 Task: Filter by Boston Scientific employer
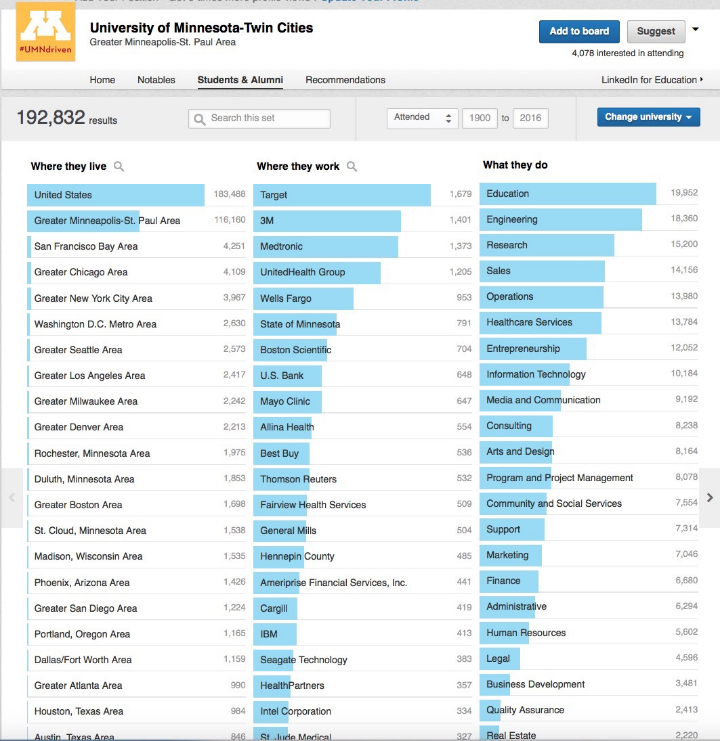363,350
